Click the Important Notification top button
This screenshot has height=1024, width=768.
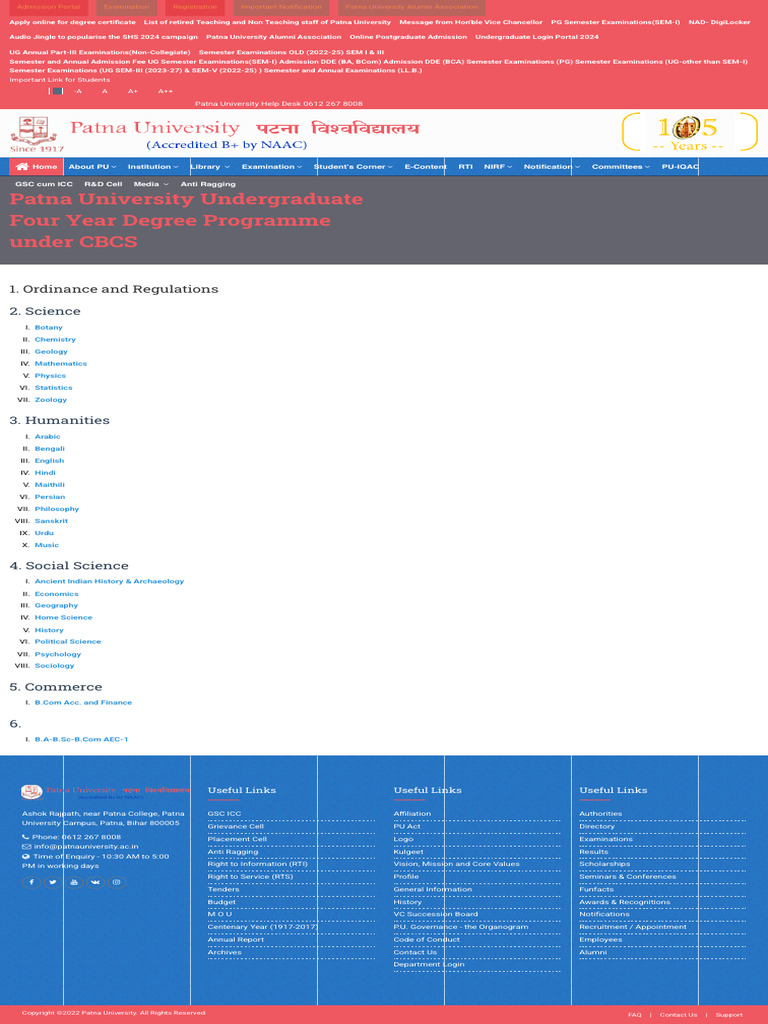281,7
